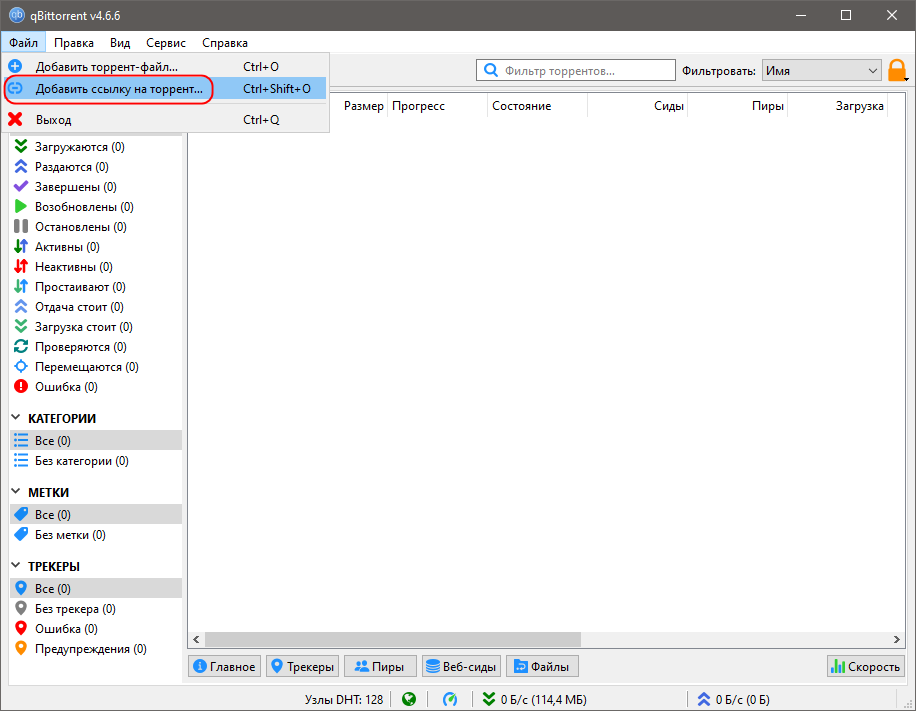Click the blue Раздаются arrows icon

[x=21, y=167]
